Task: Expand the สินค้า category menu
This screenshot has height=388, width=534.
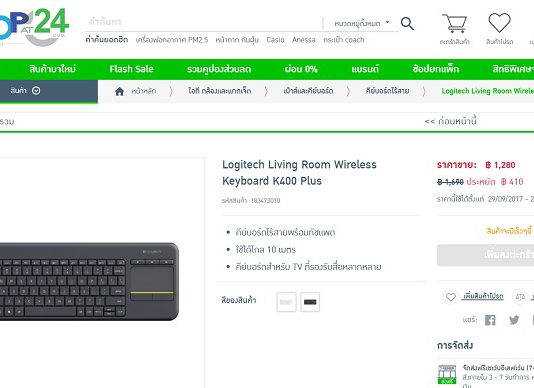Action: (26, 91)
